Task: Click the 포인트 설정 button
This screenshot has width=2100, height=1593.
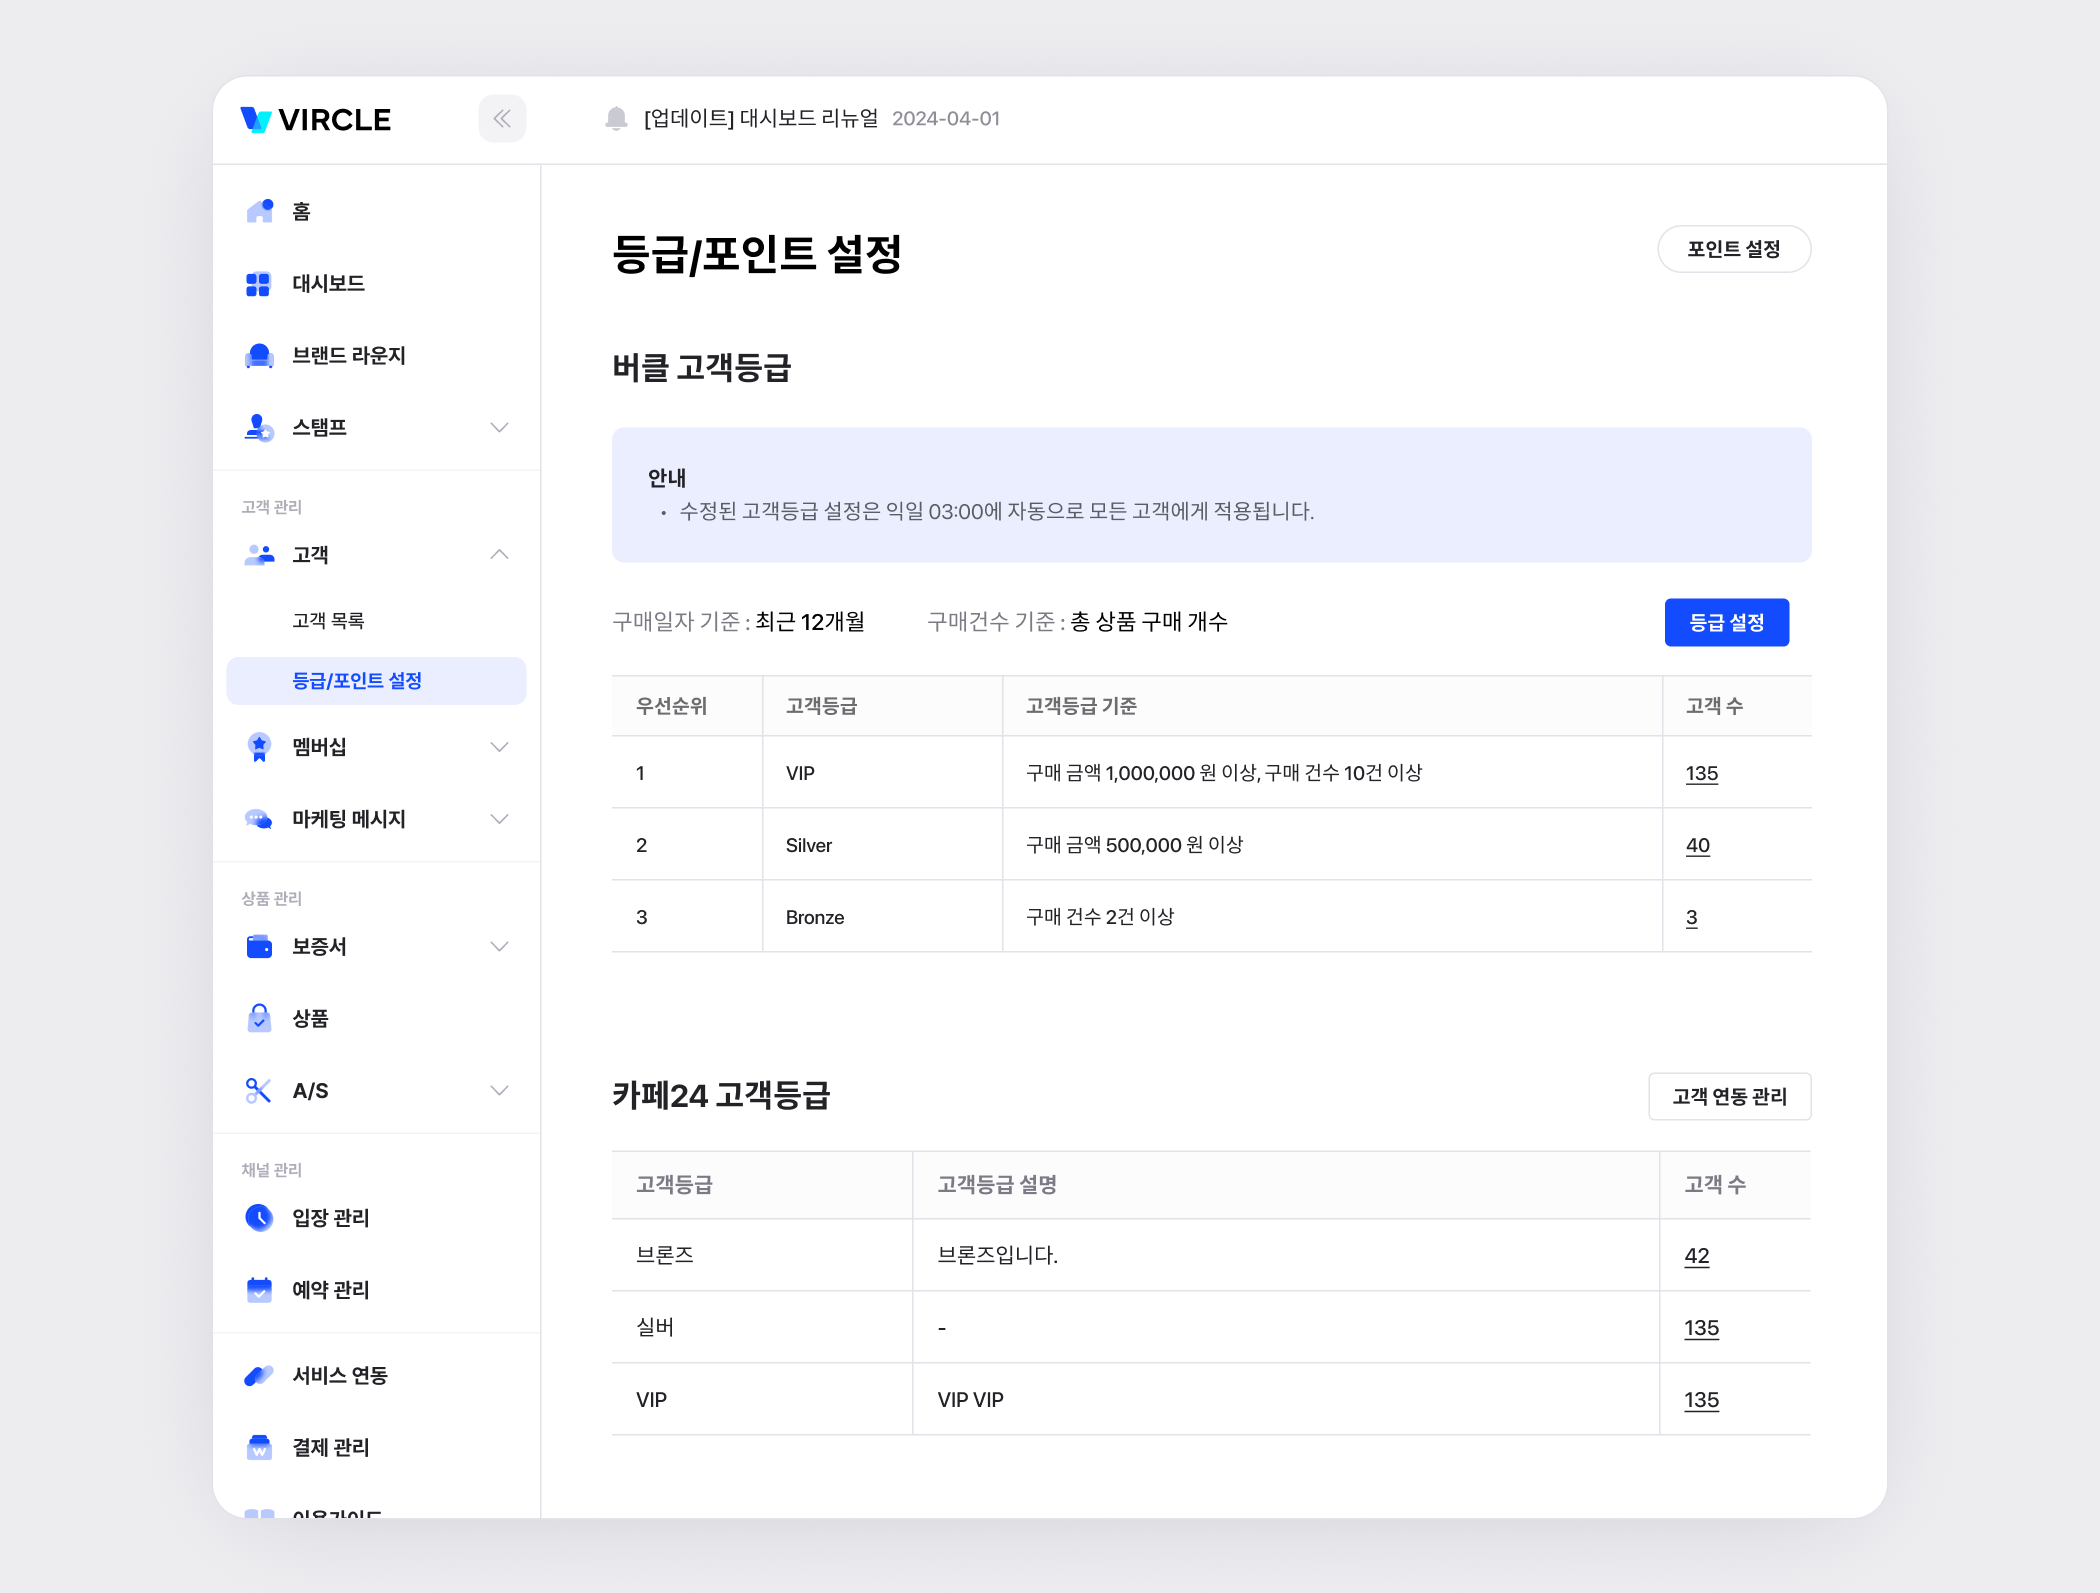Action: [x=1733, y=249]
